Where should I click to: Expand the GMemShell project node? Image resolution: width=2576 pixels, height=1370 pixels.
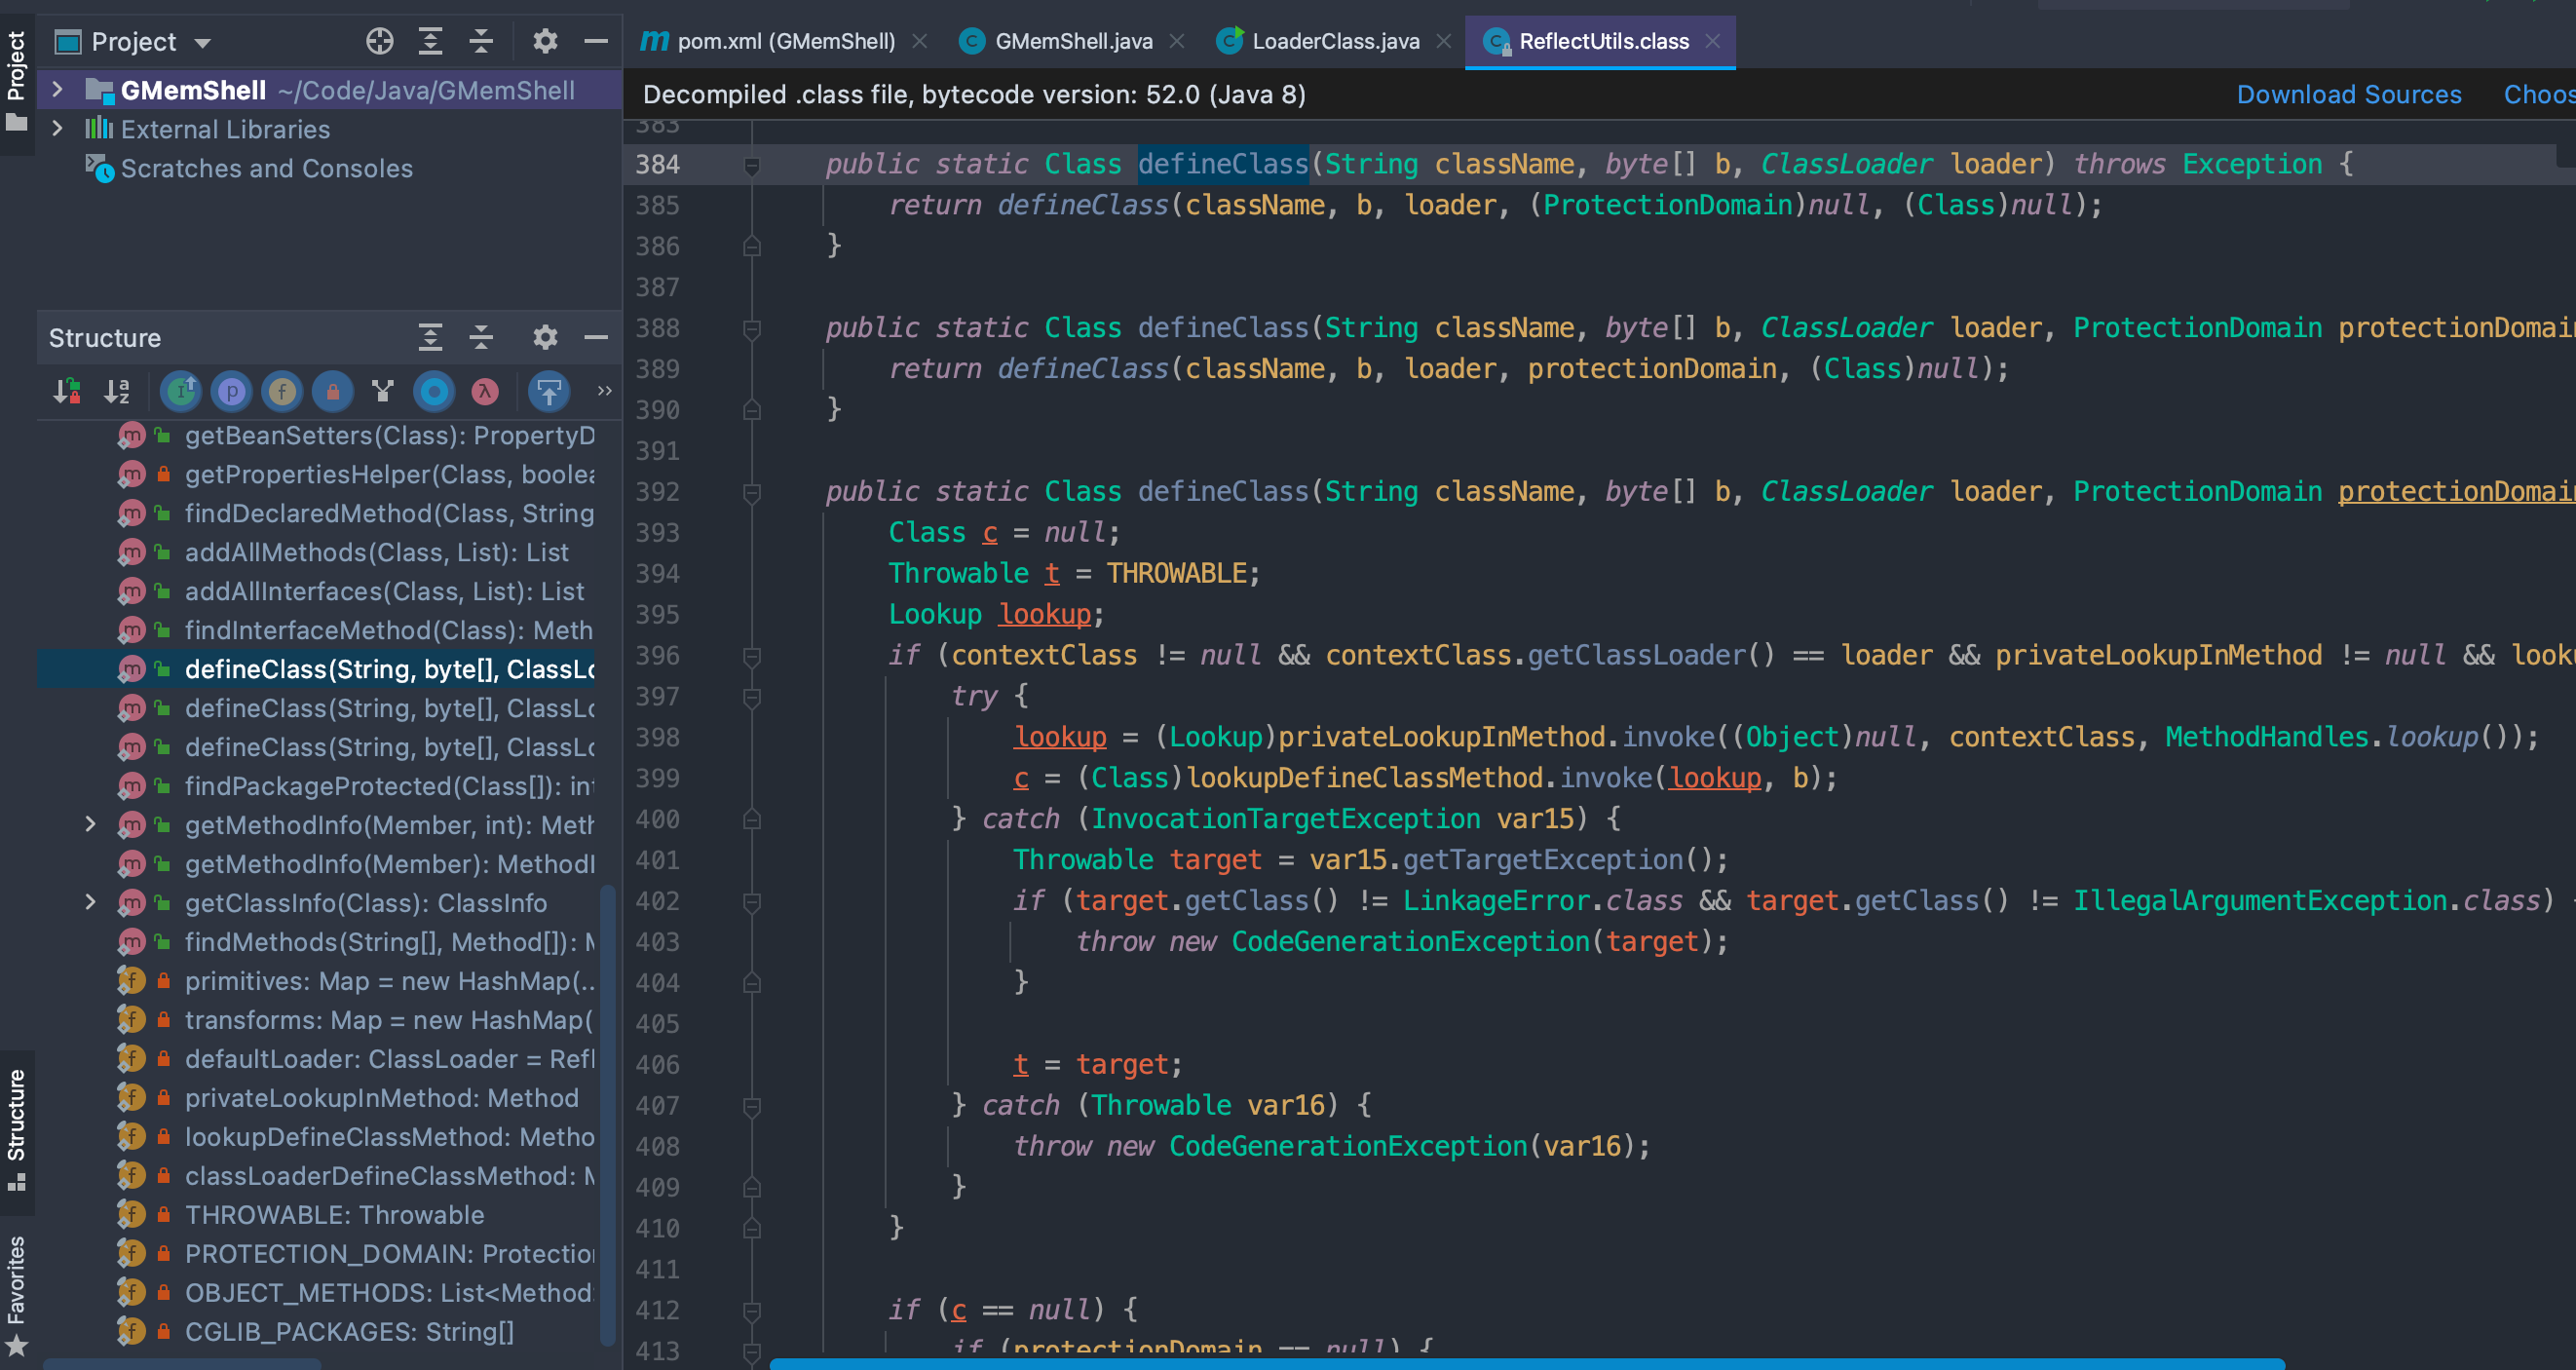(57, 90)
